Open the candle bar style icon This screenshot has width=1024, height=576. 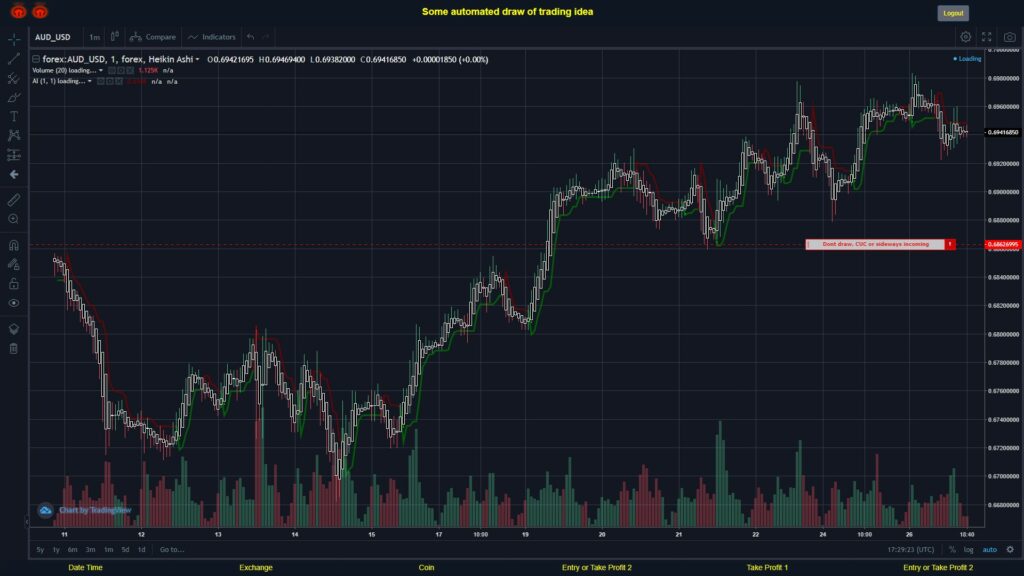click(114, 37)
